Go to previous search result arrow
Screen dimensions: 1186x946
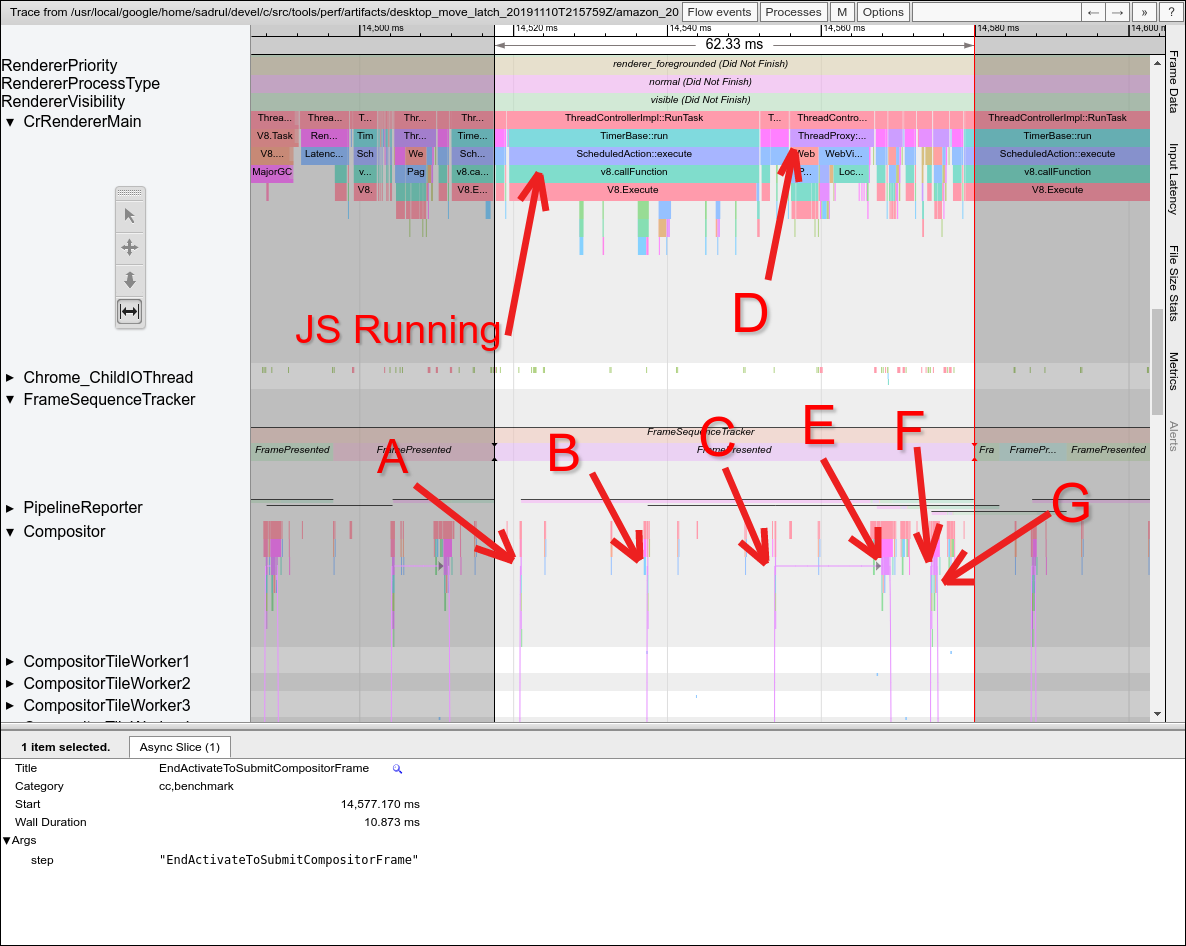pos(1094,12)
